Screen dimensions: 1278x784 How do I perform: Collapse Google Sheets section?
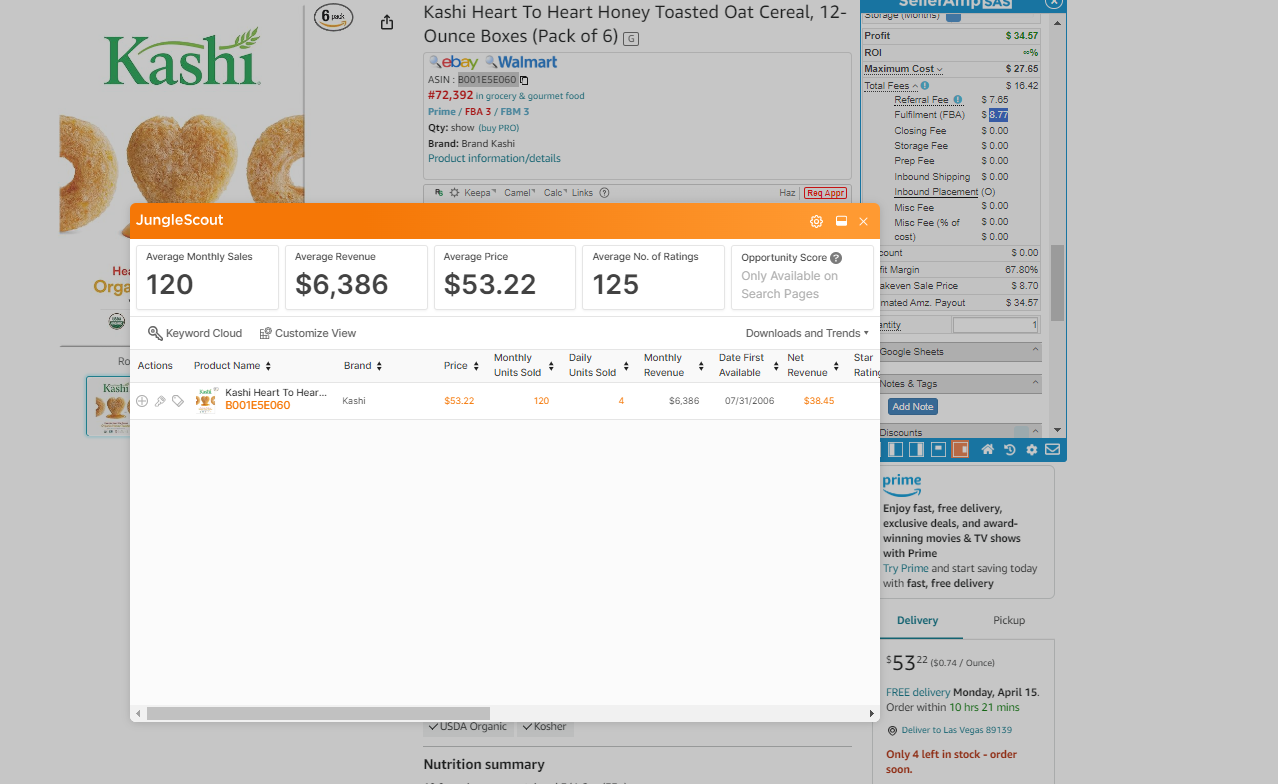click(1034, 351)
